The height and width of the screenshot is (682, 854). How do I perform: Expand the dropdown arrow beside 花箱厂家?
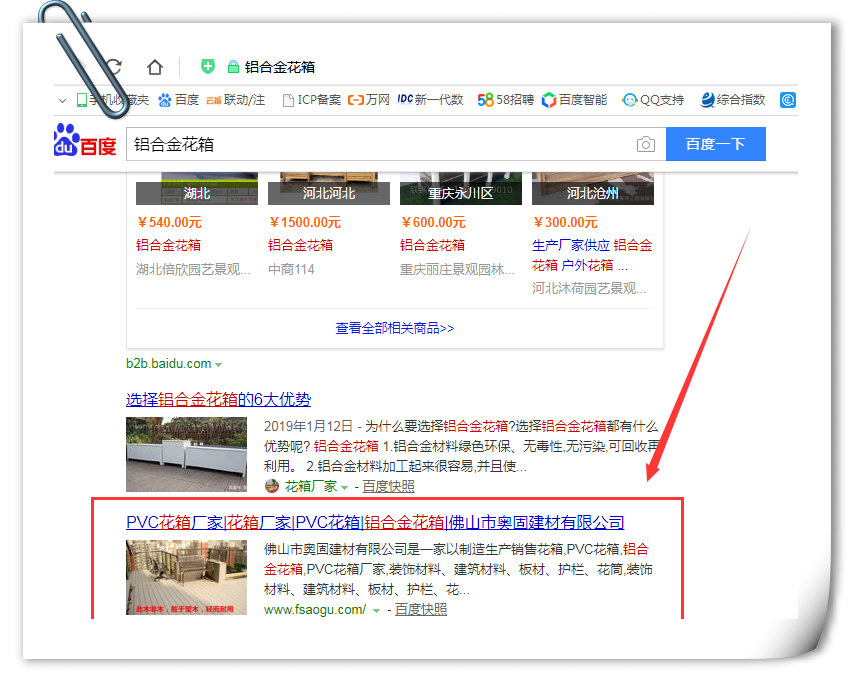345,488
